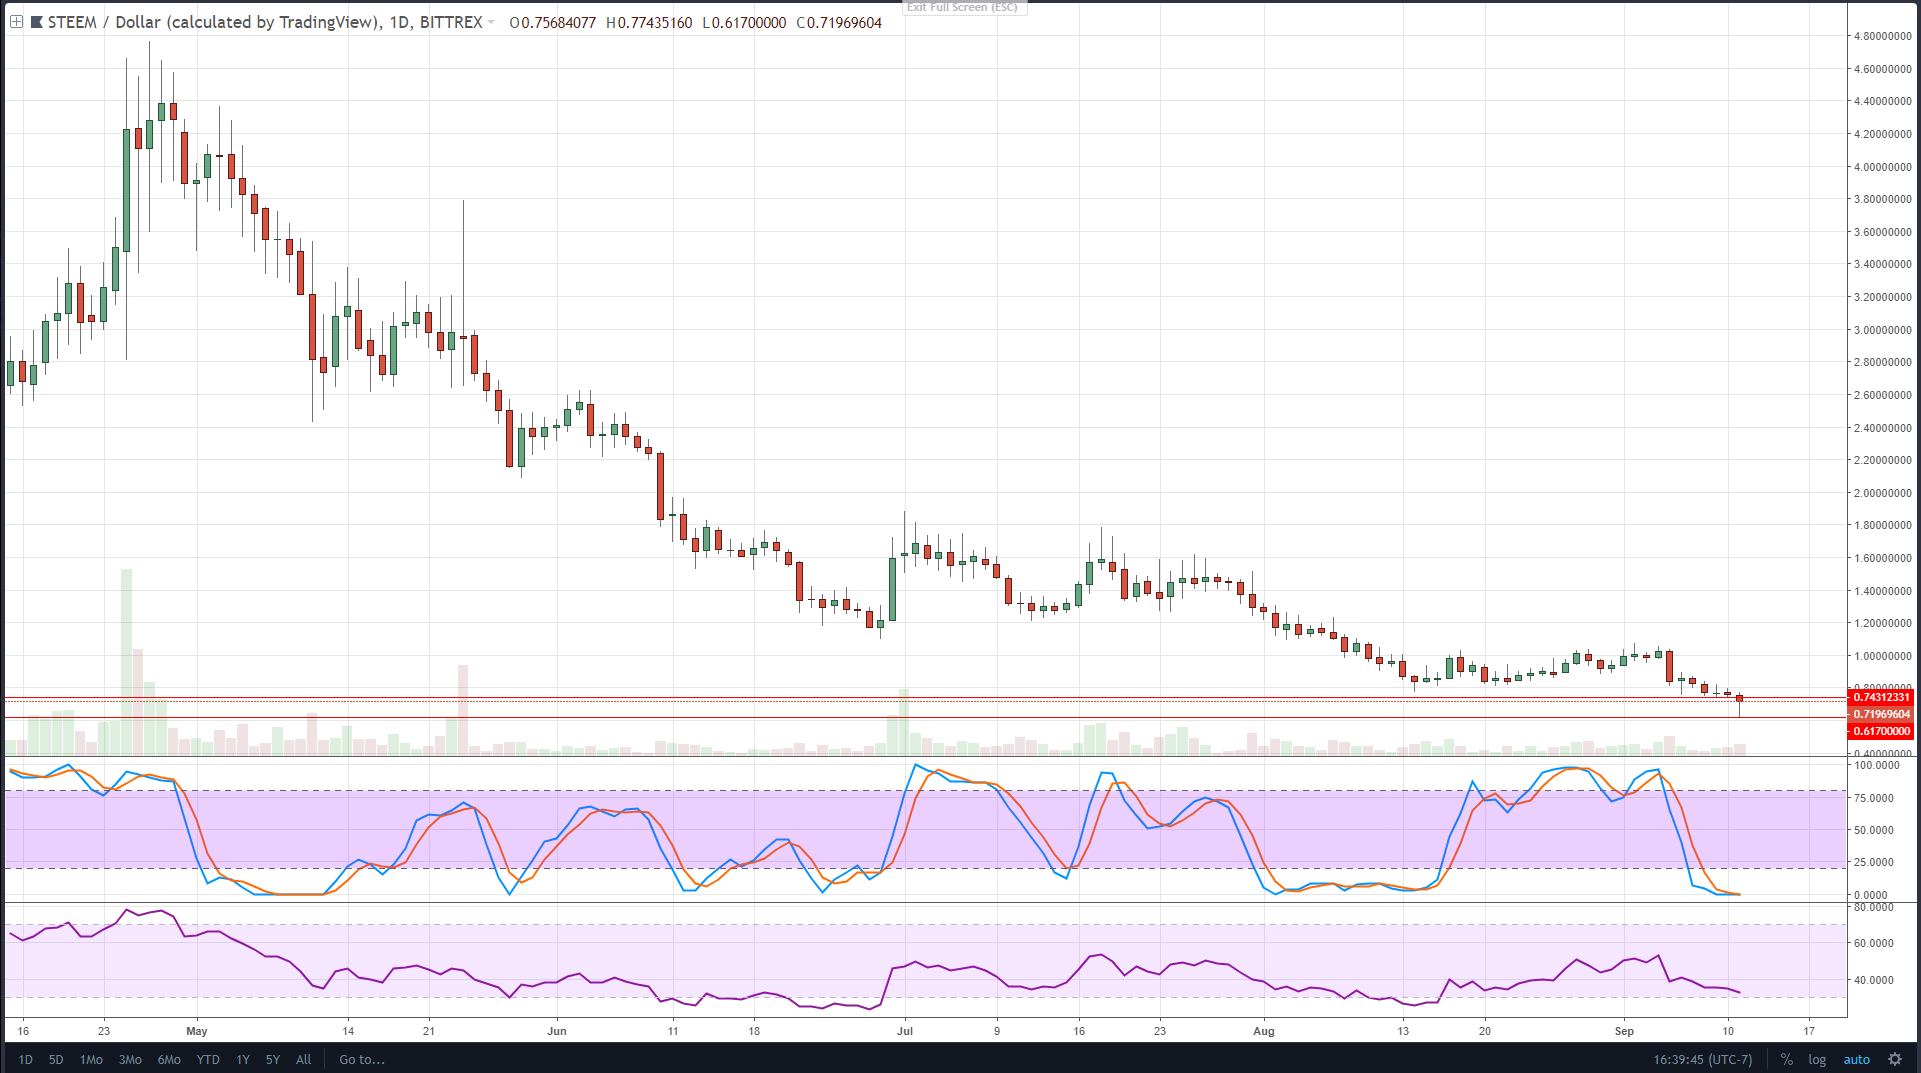Click the 40.0000 RSI scale label

pos(1874,980)
